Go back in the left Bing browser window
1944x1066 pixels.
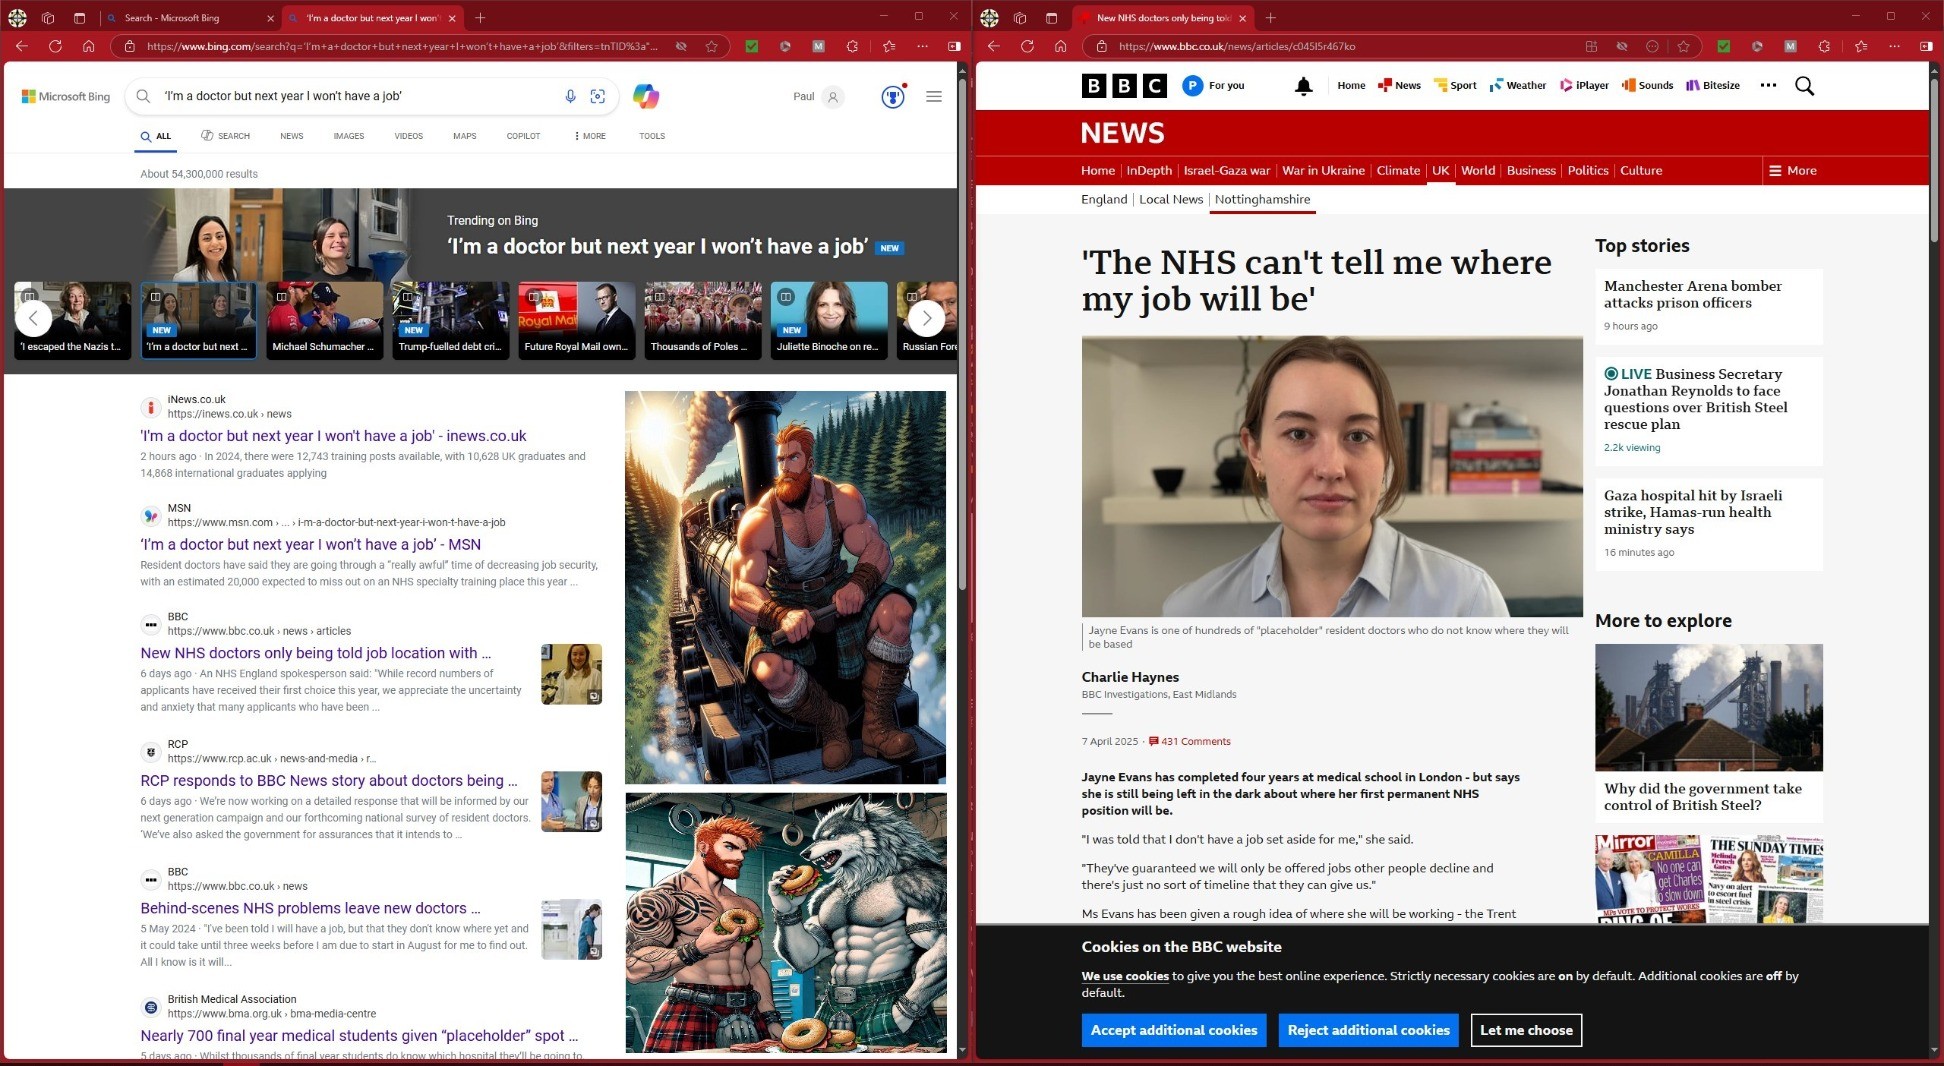click(x=22, y=46)
